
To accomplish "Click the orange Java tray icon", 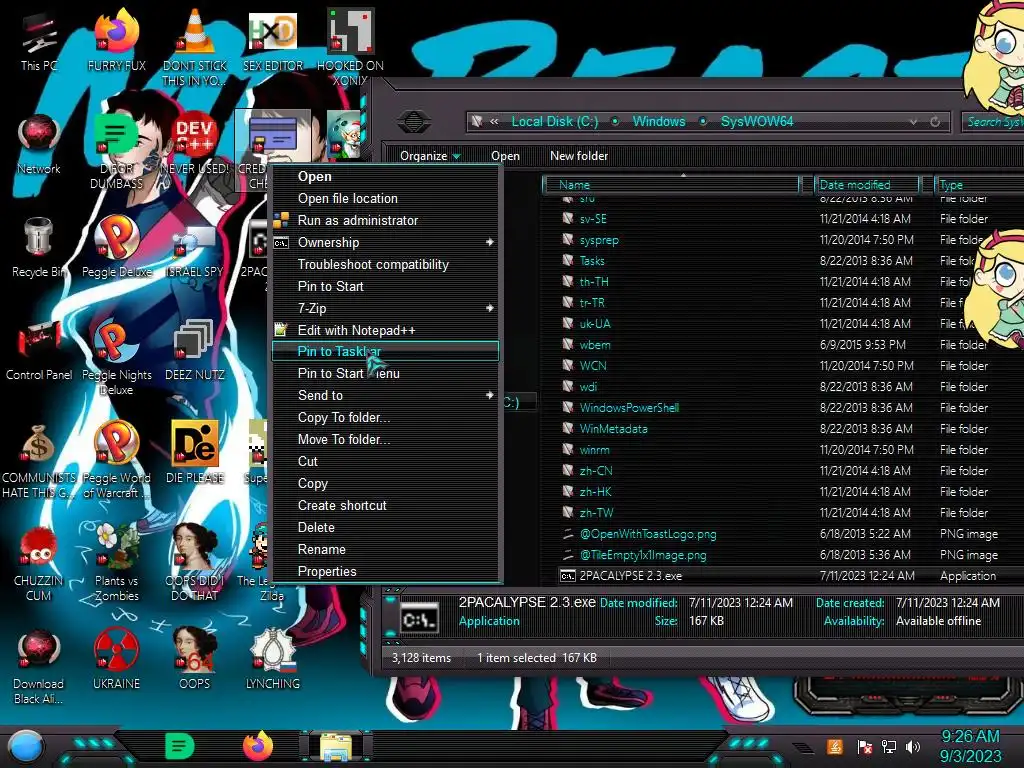I will click(835, 746).
